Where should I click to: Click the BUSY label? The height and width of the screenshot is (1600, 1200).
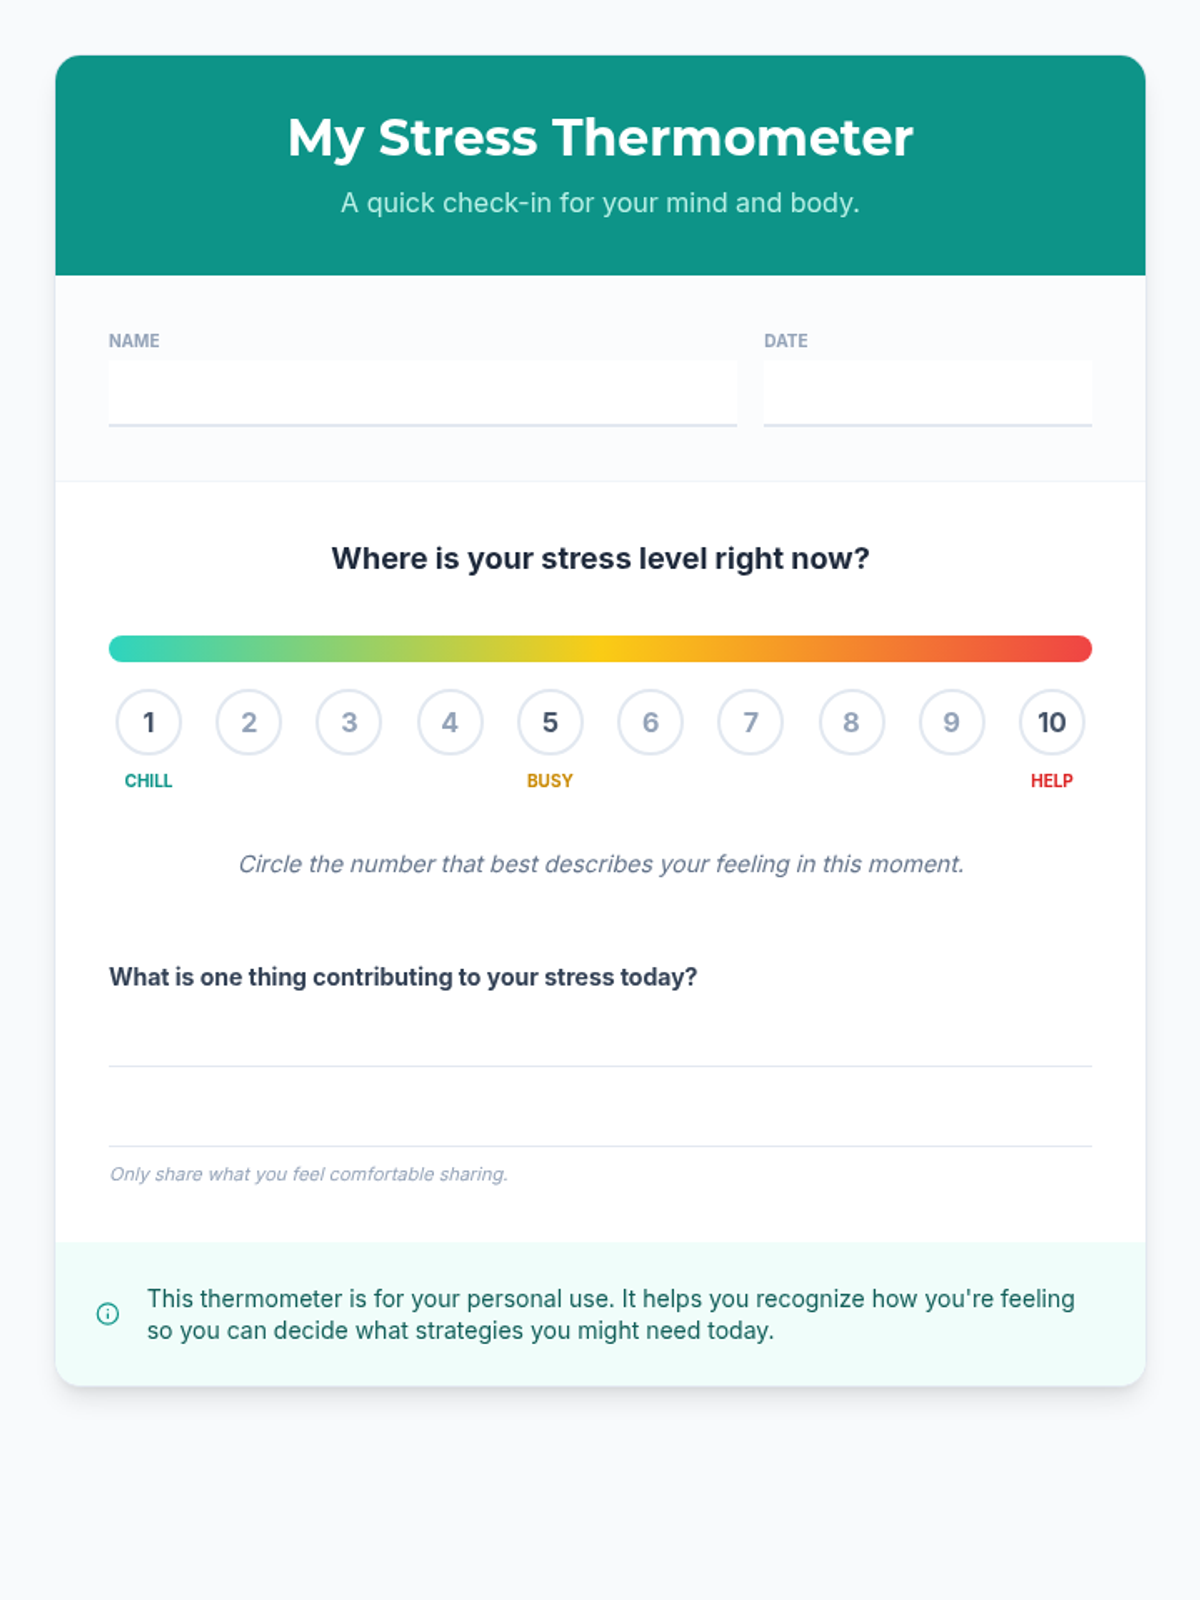click(x=550, y=781)
